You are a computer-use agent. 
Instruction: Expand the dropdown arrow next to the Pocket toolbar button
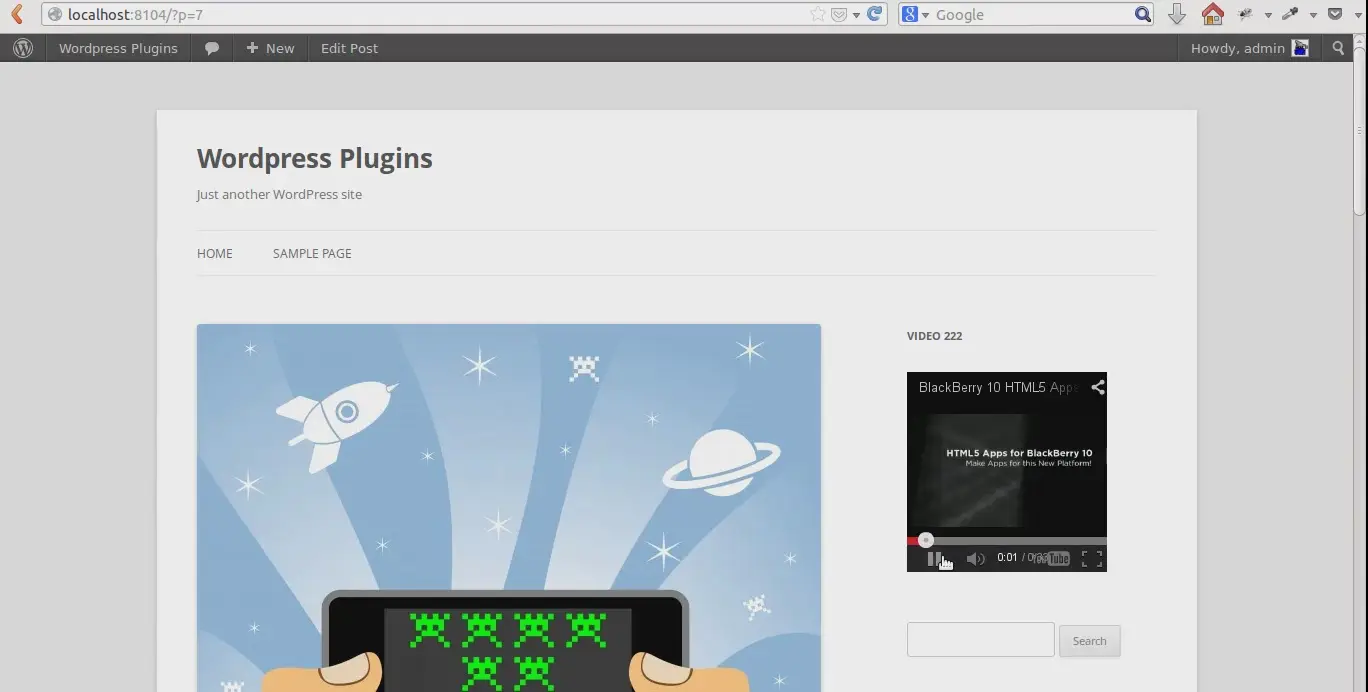click(x=1356, y=15)
